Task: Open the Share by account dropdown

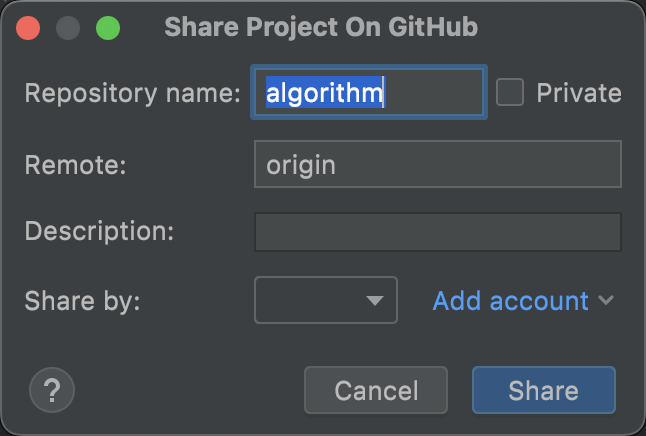Action: tap(326, 300)
